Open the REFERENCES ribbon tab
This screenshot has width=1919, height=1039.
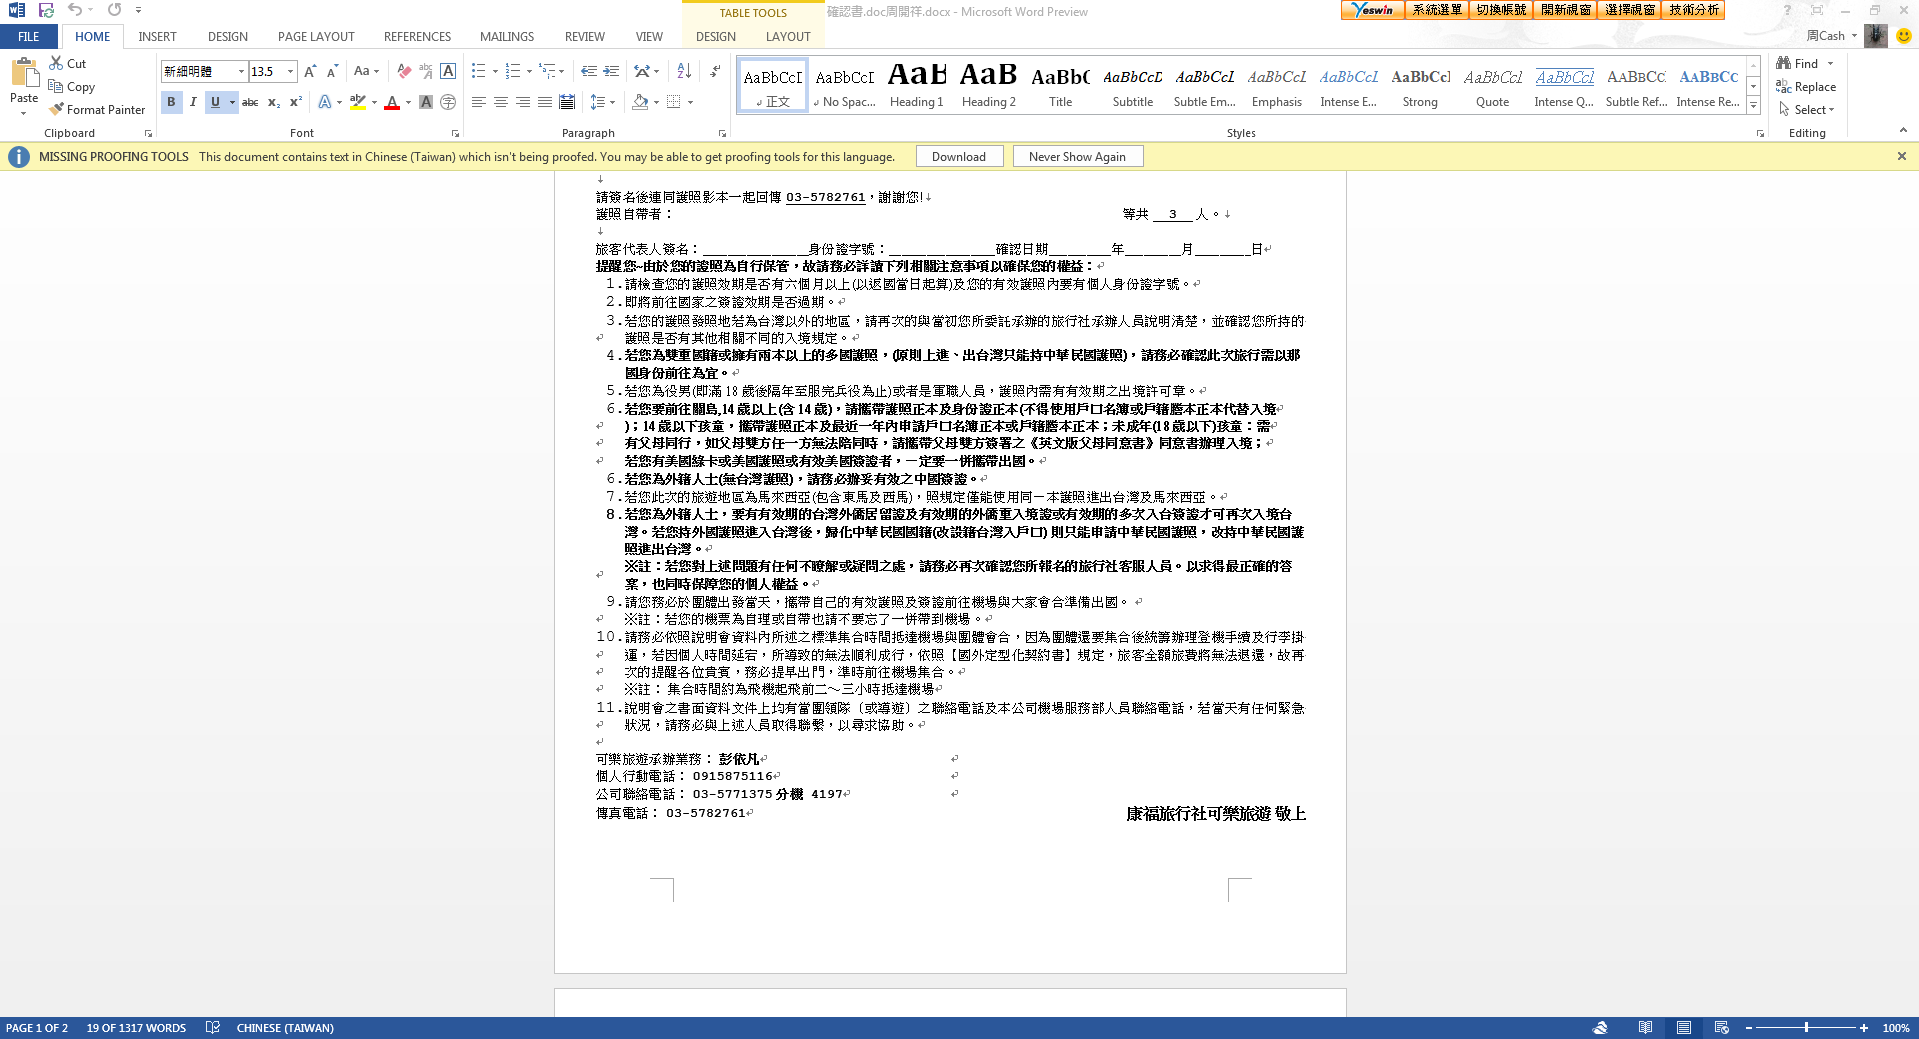pyautogui.click(x=417, y=37)
